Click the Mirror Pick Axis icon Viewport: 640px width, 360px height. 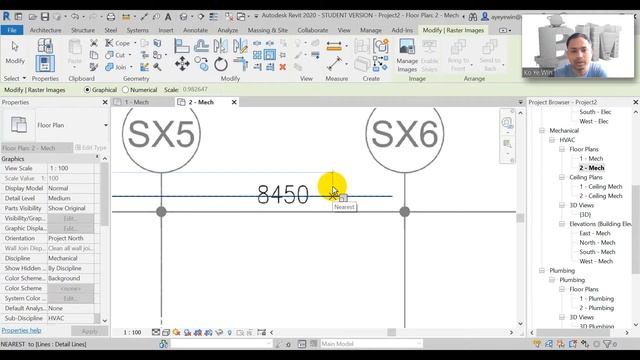(220, 45)
